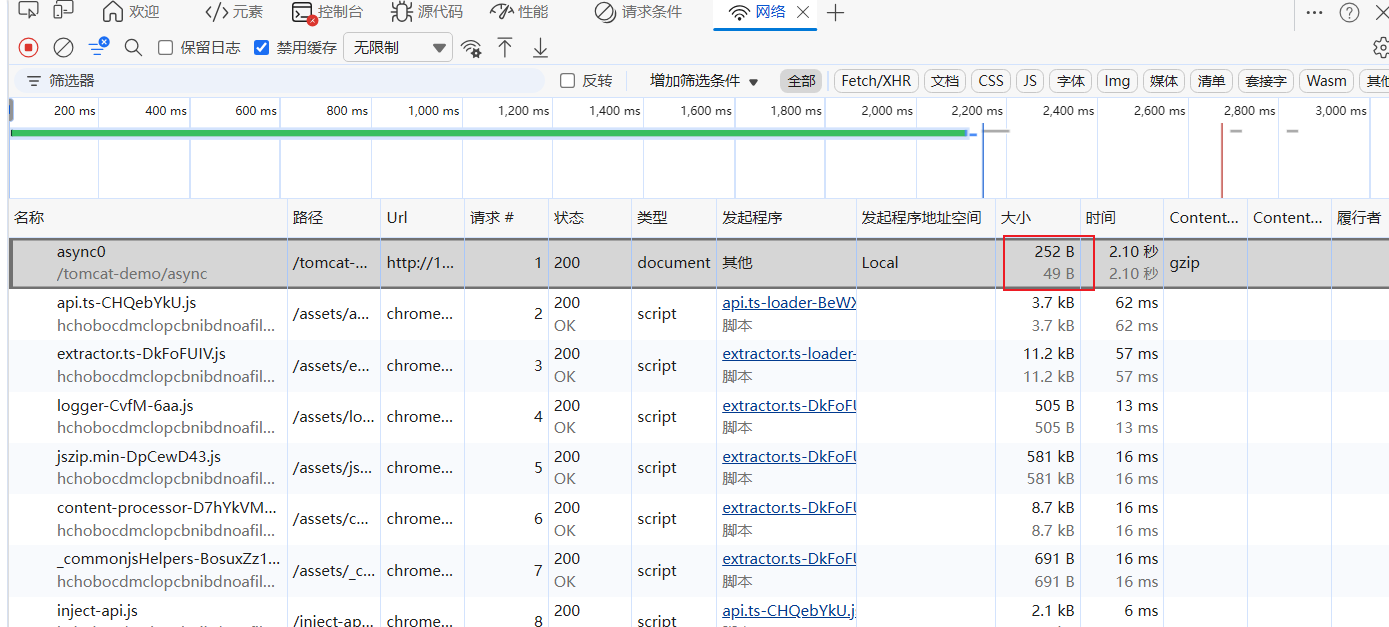Select the _commonjsHelpers request row

699,570
